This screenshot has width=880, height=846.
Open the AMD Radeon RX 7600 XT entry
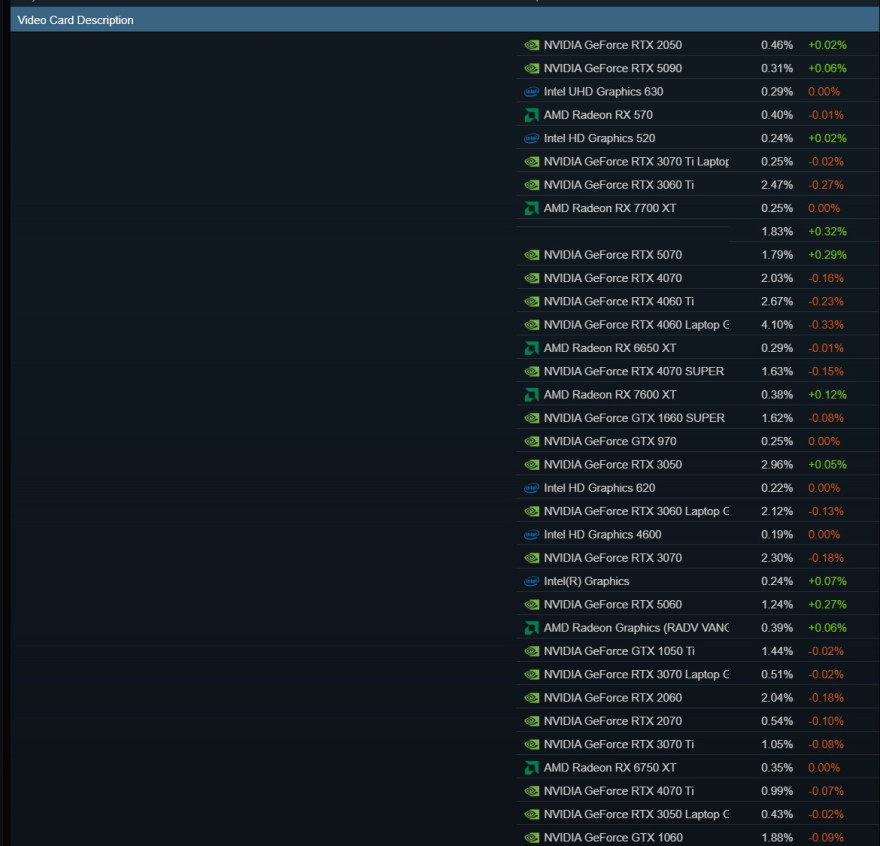(x=609, y=395)
